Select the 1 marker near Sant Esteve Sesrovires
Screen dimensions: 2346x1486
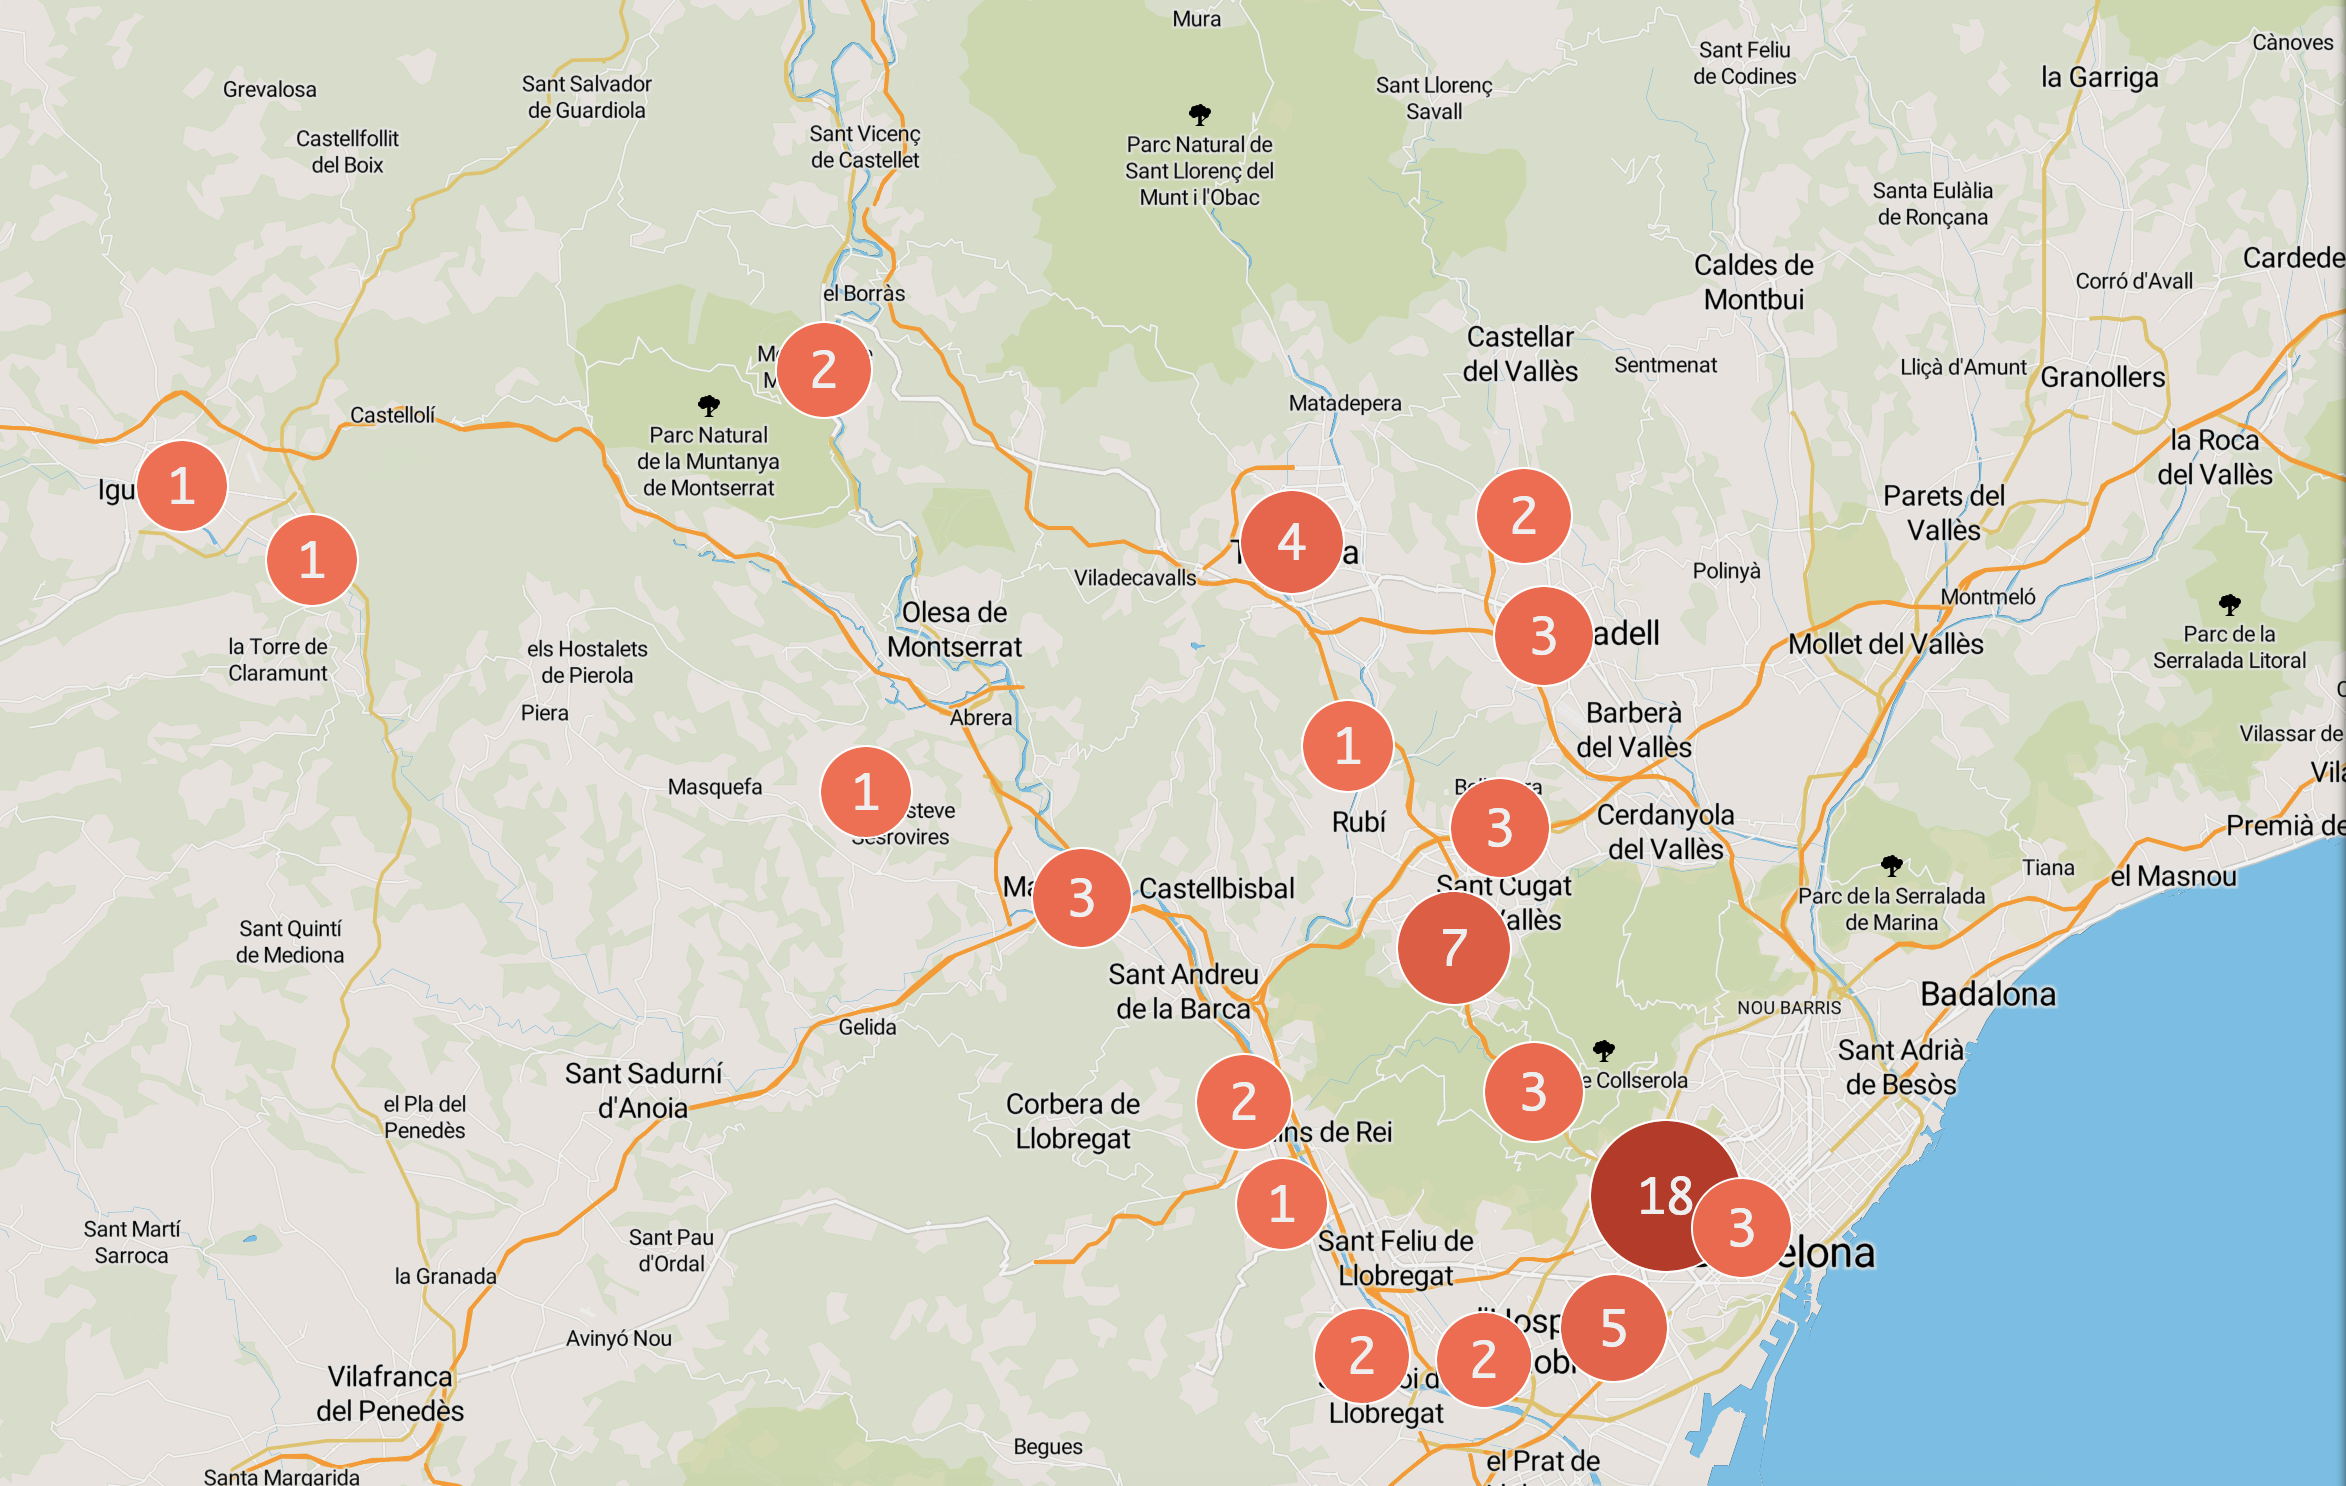pos(865,792)
